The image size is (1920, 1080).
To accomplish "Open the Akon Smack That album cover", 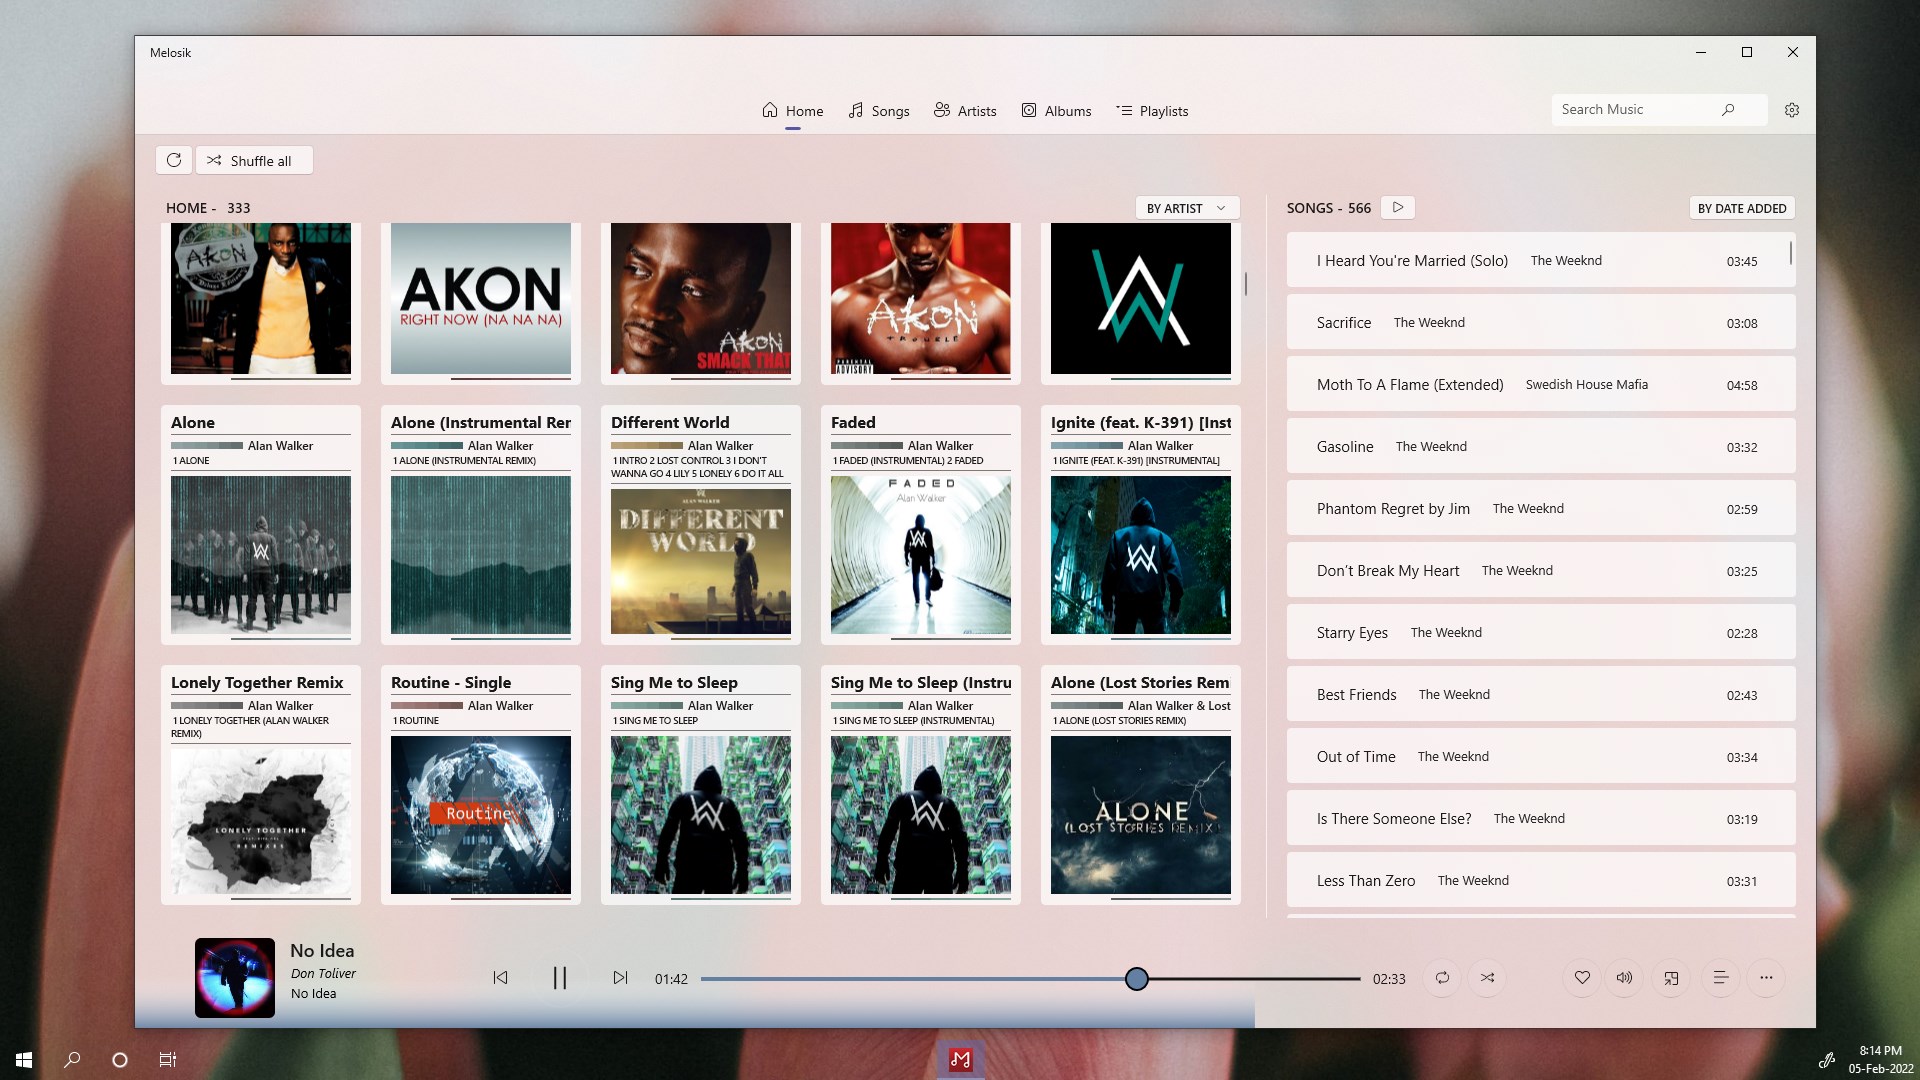I will coord(701,298).
